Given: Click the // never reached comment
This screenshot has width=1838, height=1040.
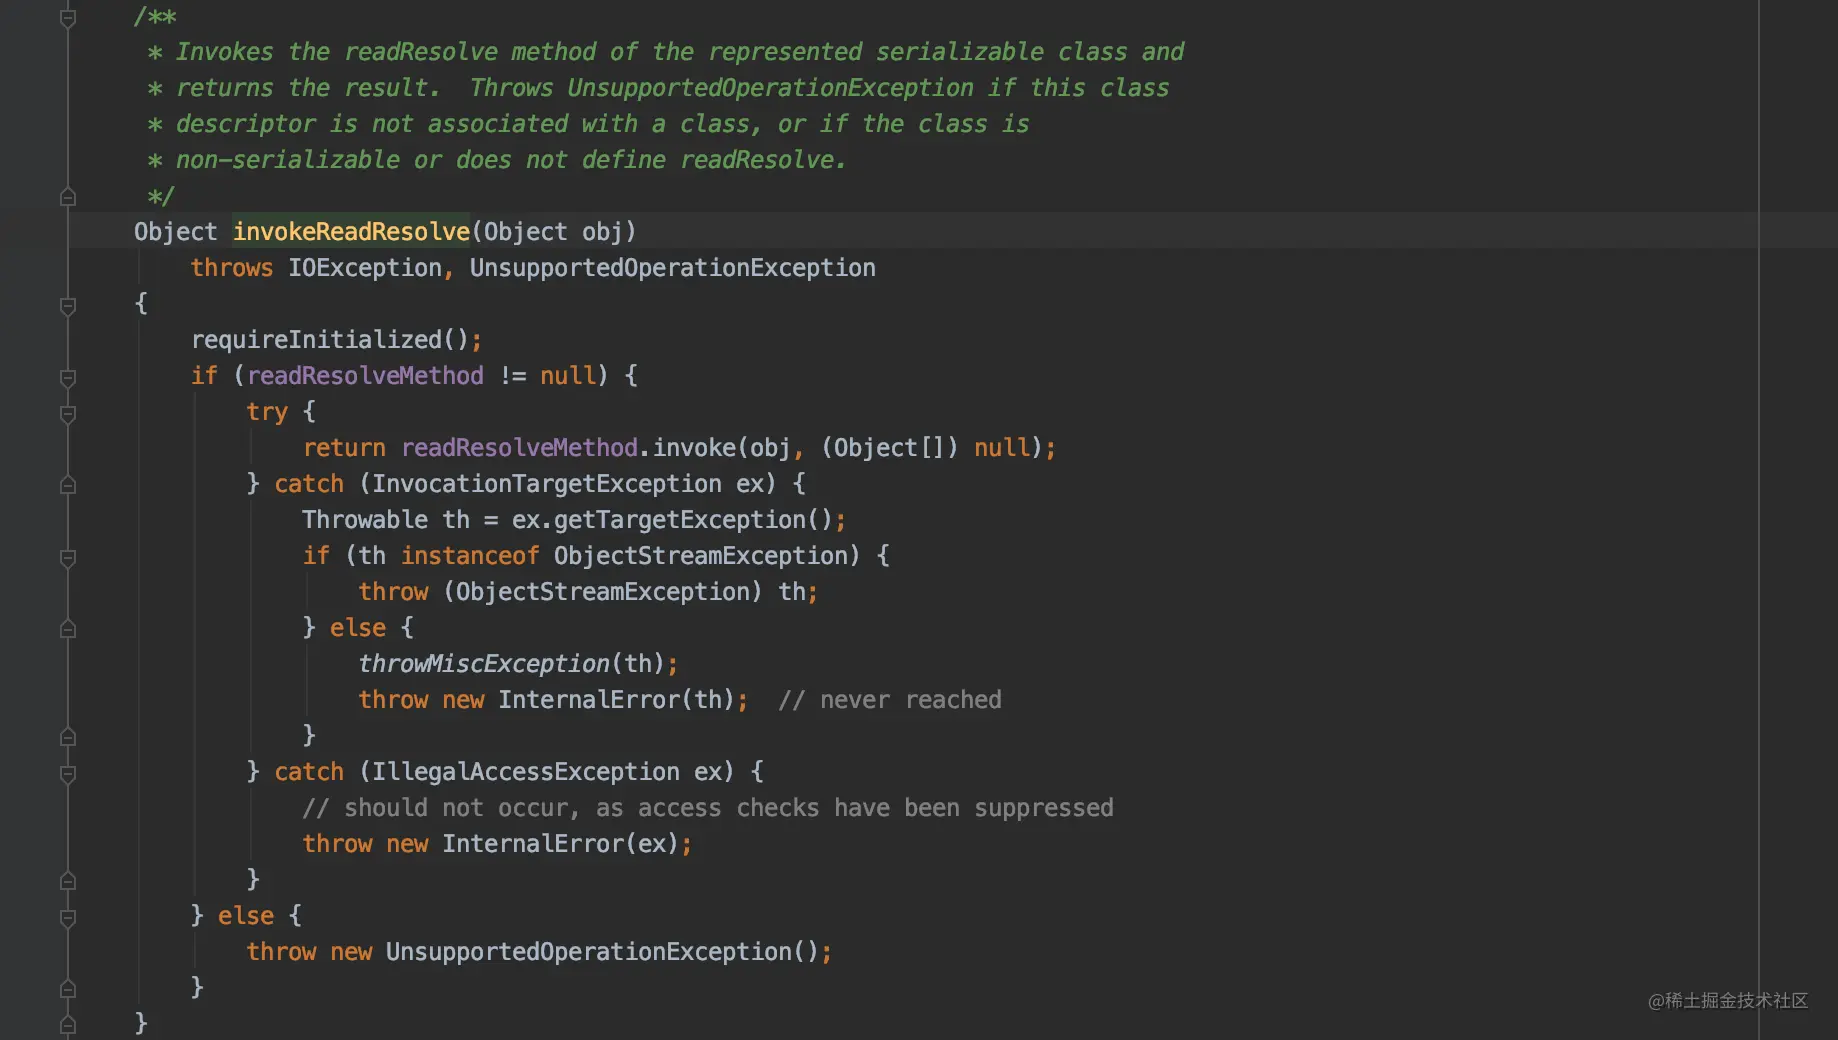Looking at the screenshot, I should (890, 700).
